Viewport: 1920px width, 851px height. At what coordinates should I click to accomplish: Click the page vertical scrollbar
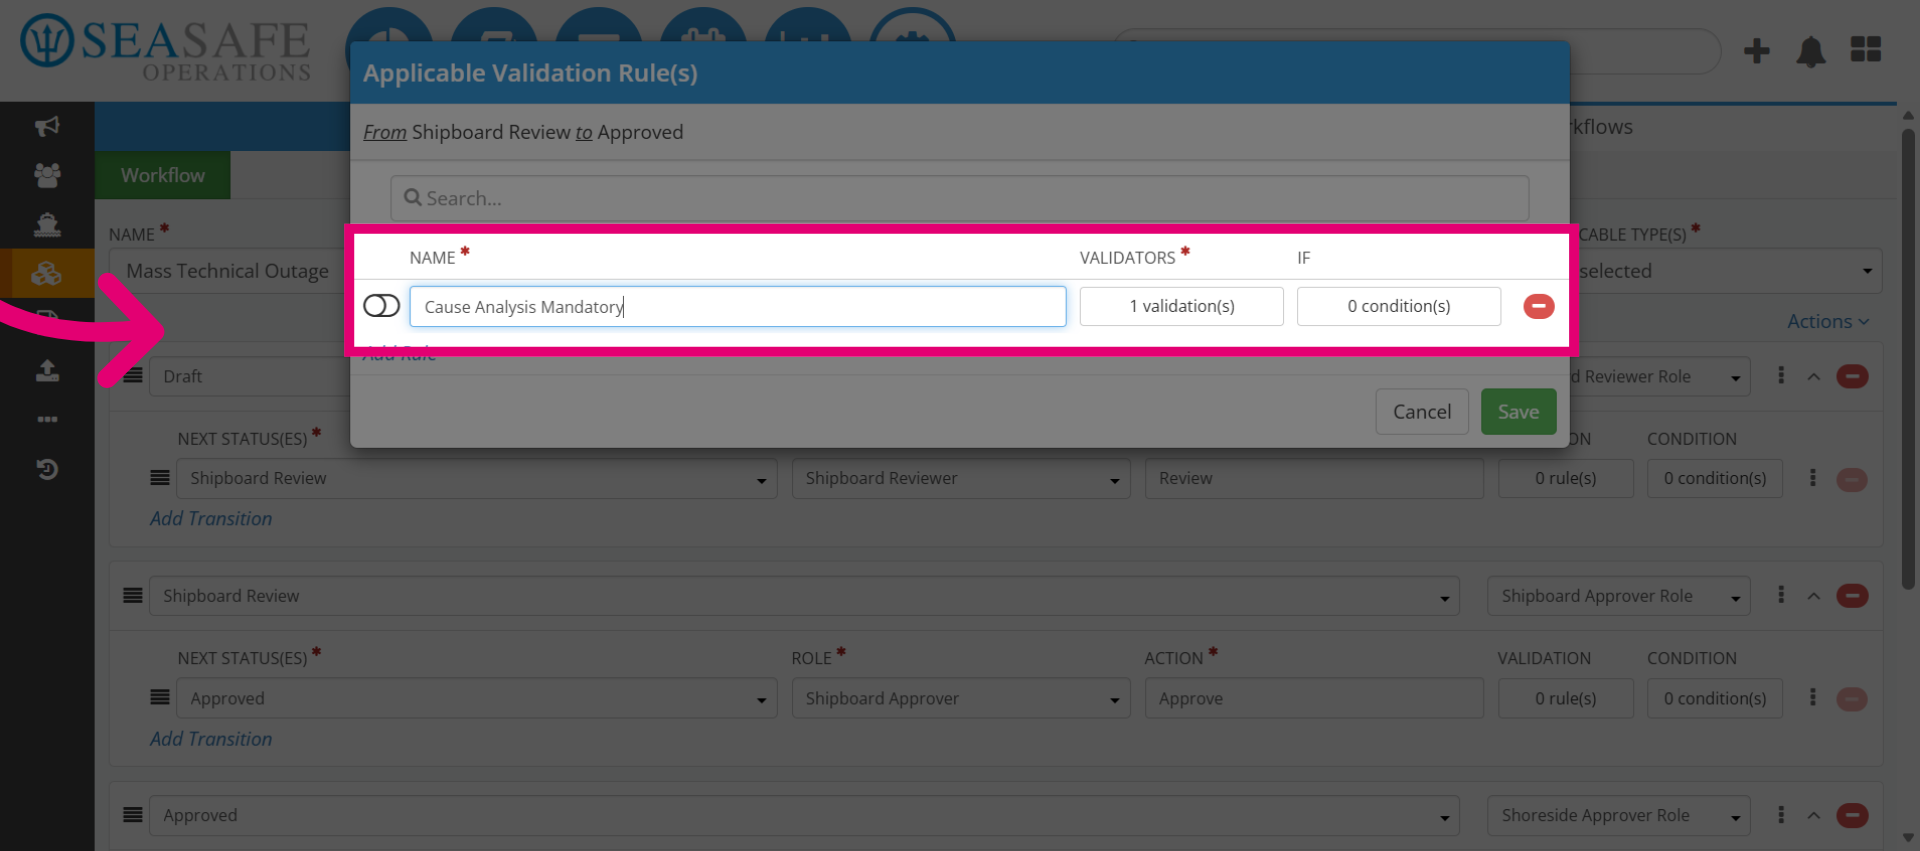click(1908, 357)
